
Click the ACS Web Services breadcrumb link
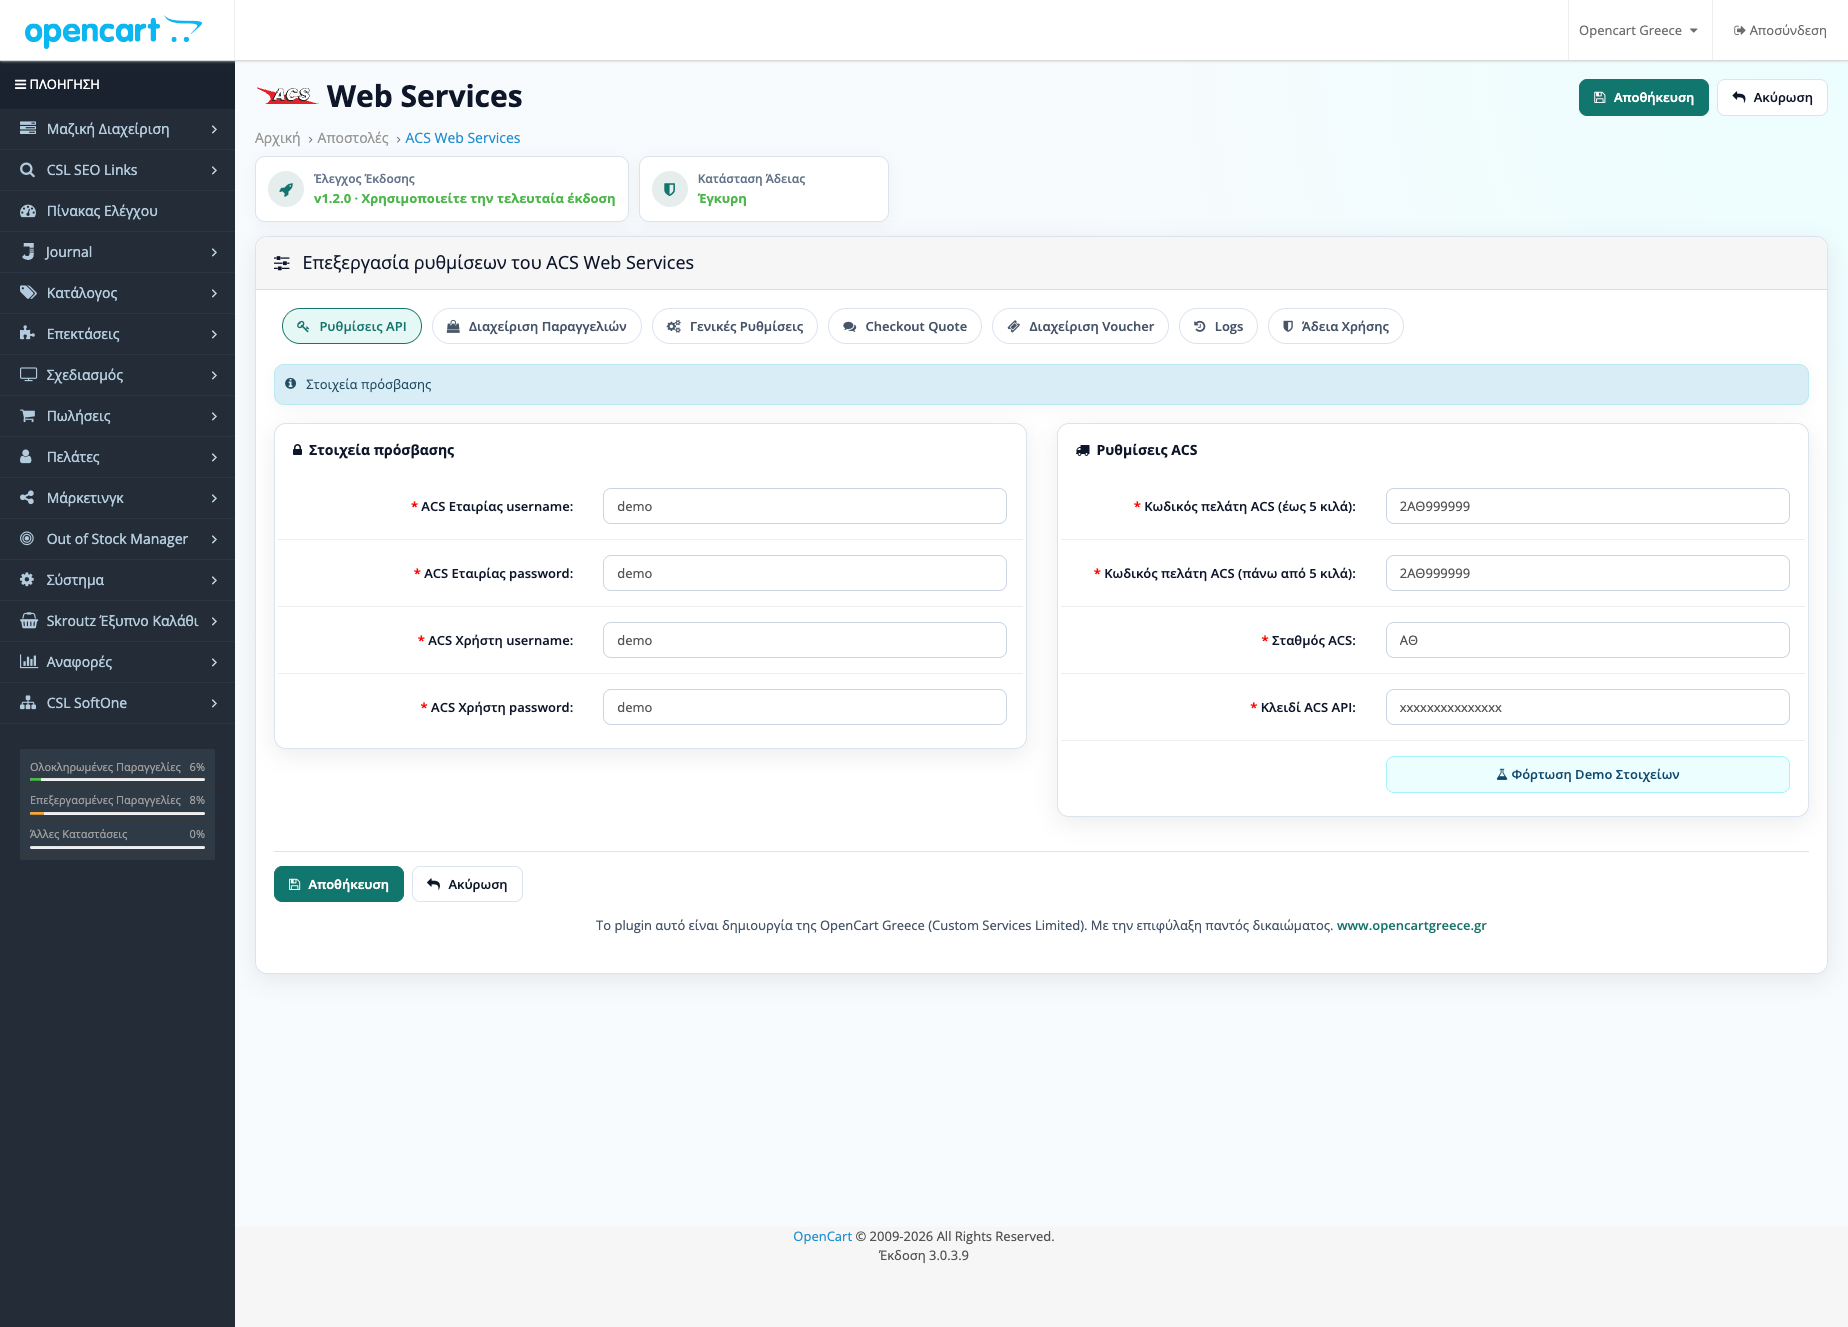point(463,138)
